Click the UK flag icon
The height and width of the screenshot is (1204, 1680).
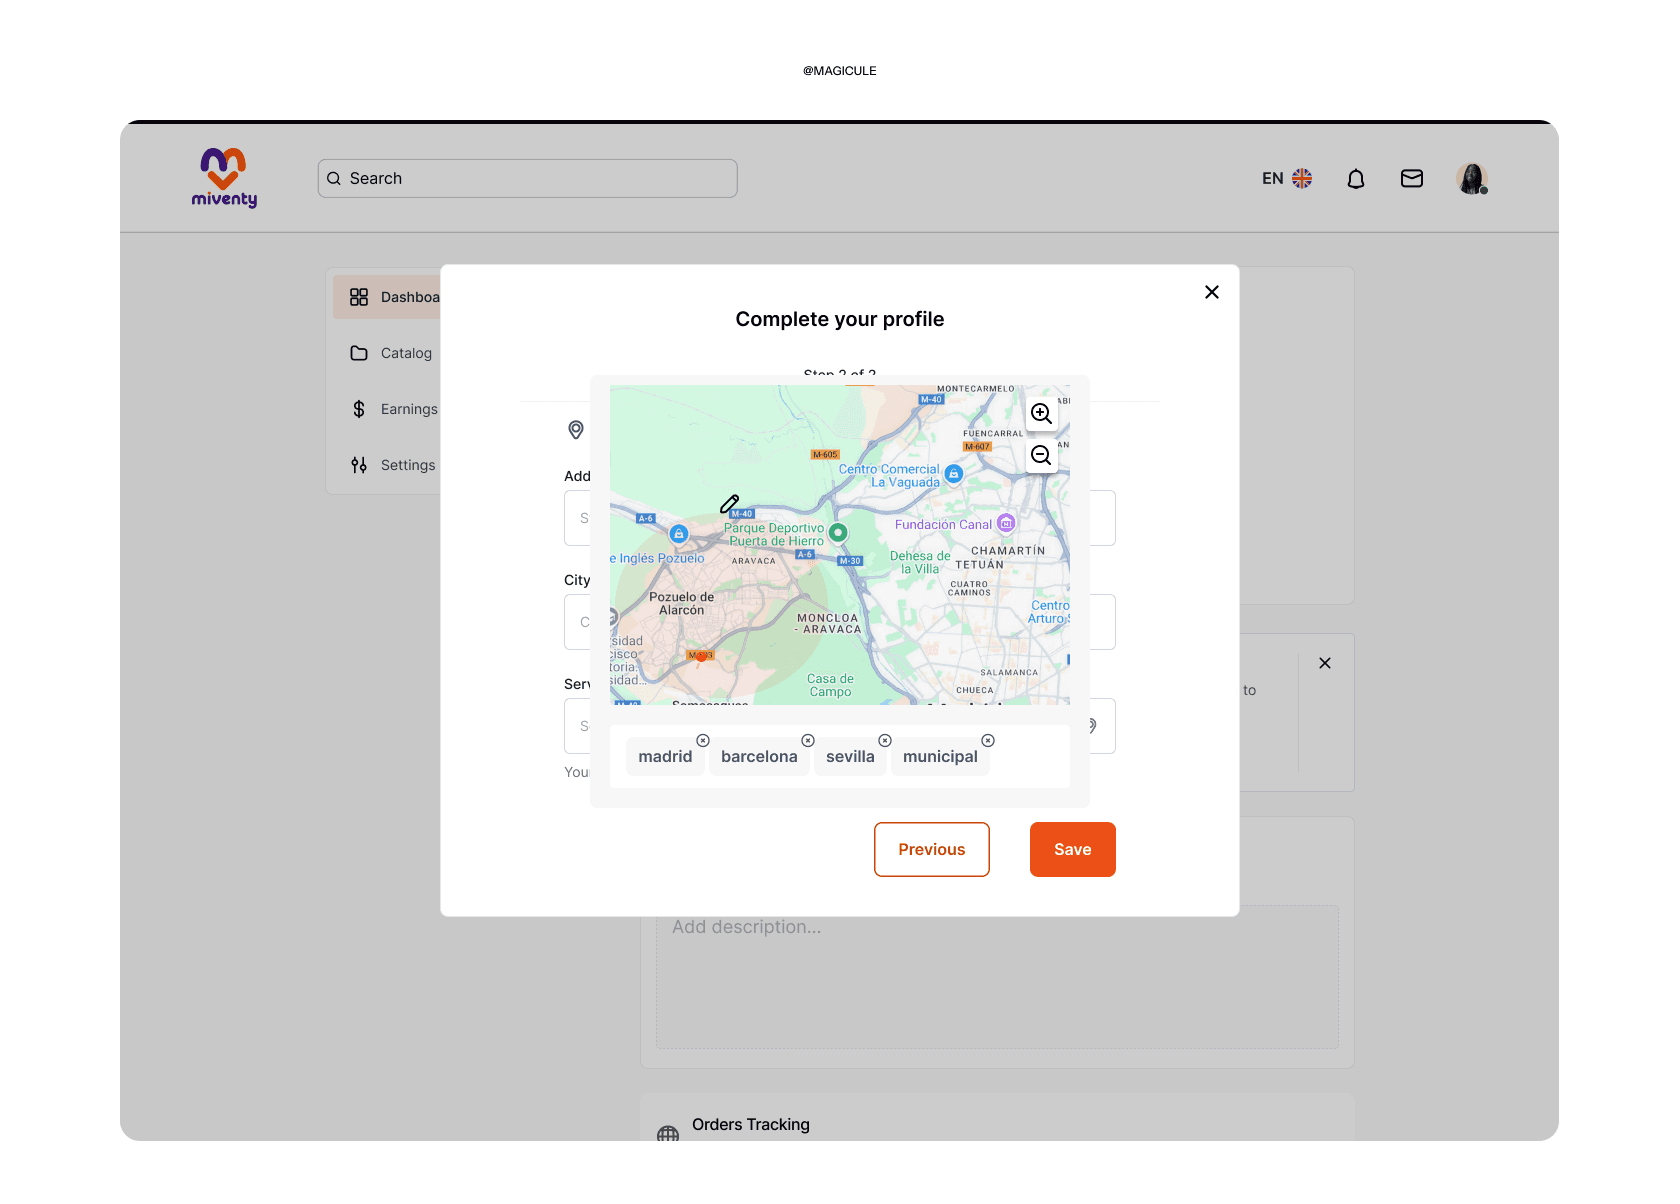coord(1302,178)
